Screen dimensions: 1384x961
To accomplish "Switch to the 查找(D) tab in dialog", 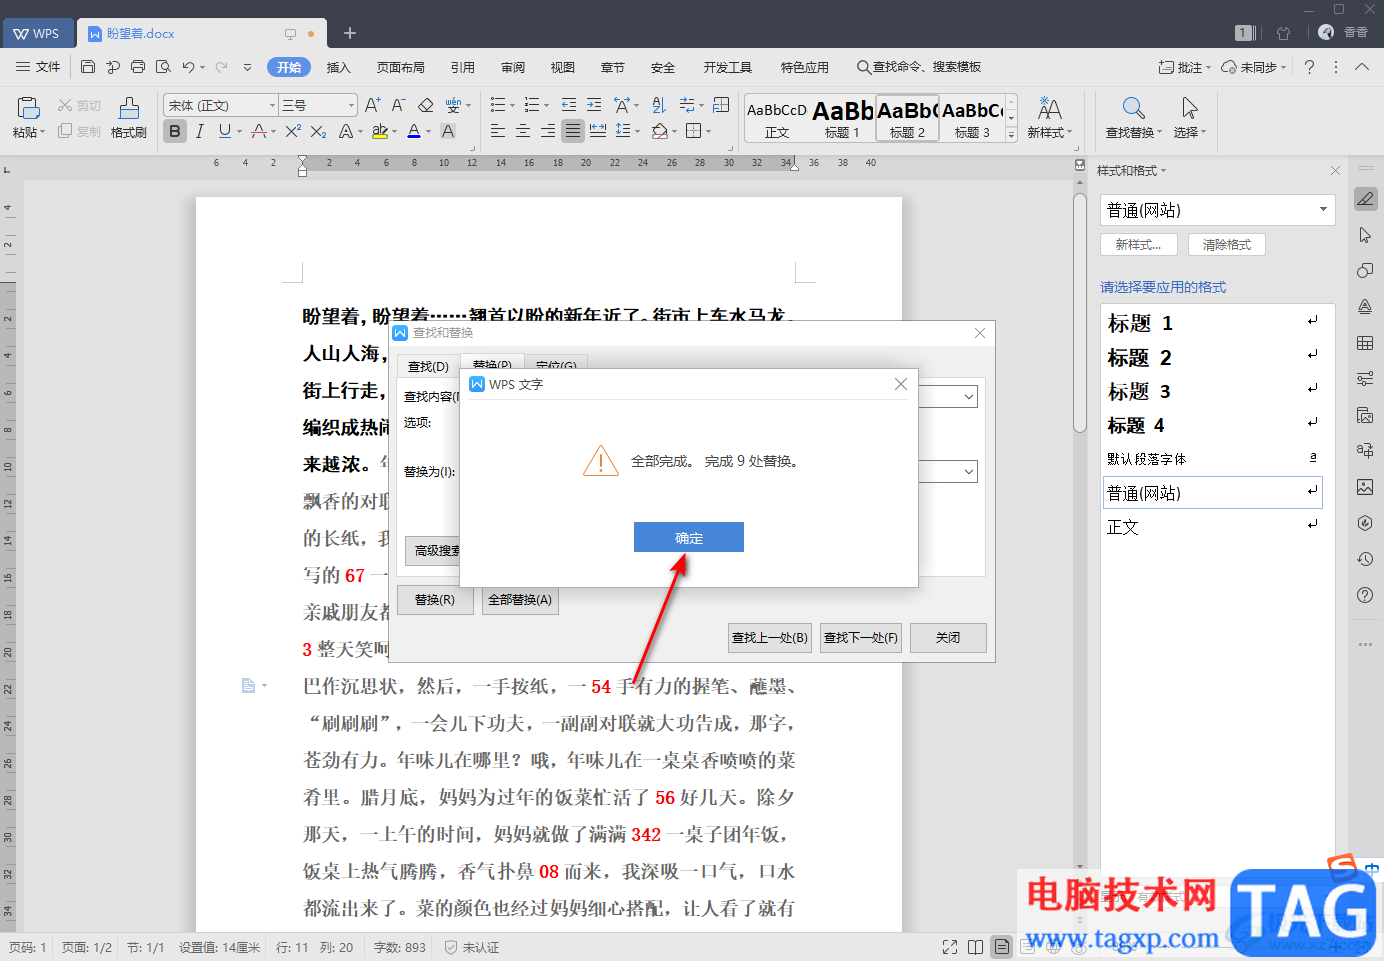I will (428, 366).
